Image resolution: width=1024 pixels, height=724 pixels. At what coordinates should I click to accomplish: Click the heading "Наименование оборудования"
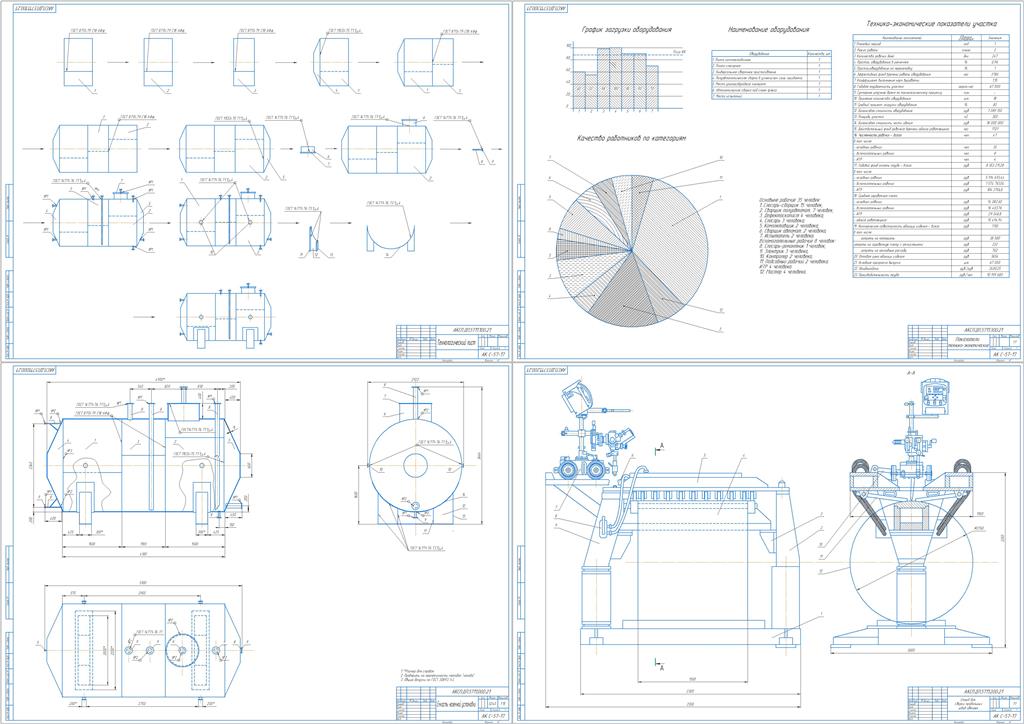pos(769,30)
